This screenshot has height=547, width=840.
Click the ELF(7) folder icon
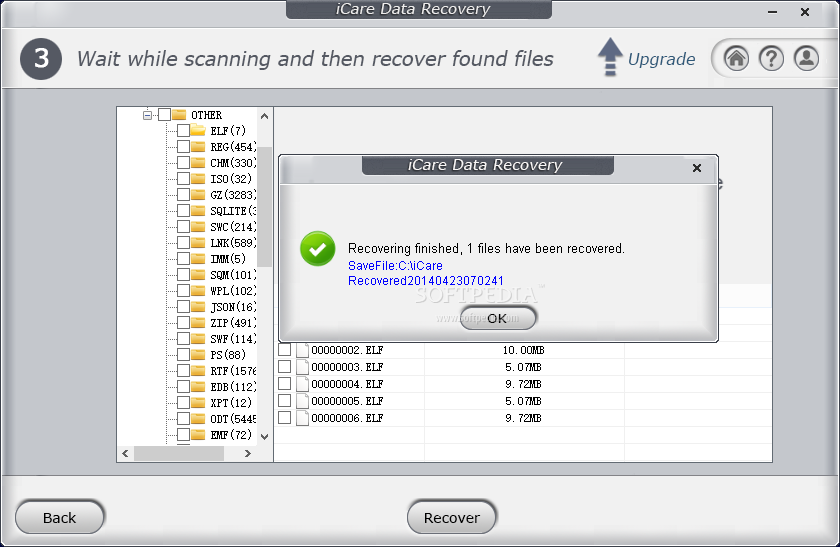click(x=198, y=130)
